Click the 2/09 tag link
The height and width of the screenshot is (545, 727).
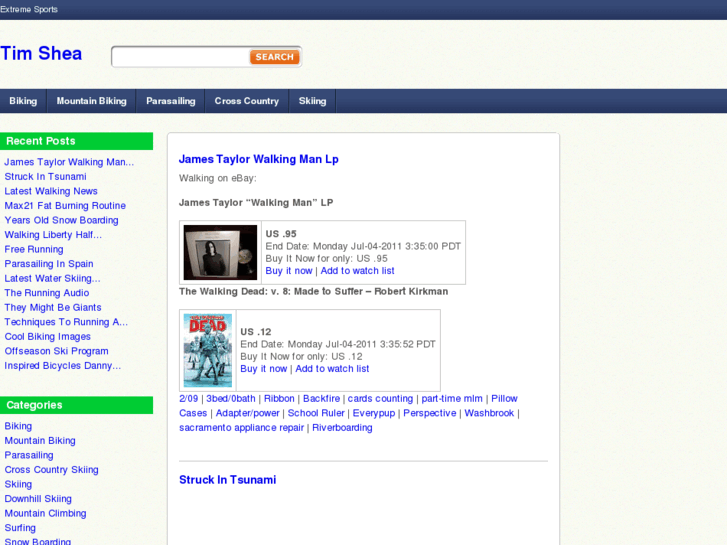[x=188, y=398]
